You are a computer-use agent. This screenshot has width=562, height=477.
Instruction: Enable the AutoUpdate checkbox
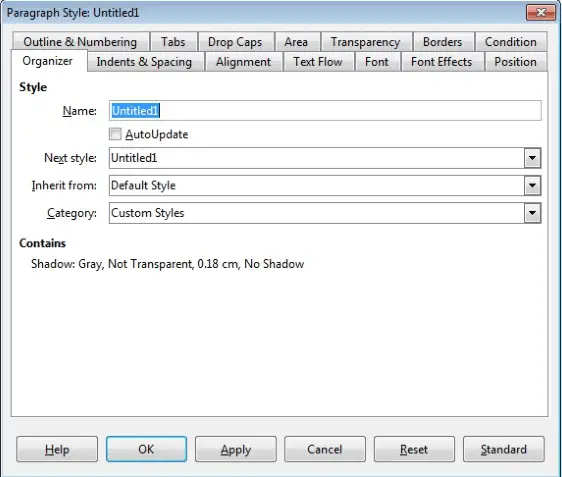pyautogui.click(x=115, y=134)
